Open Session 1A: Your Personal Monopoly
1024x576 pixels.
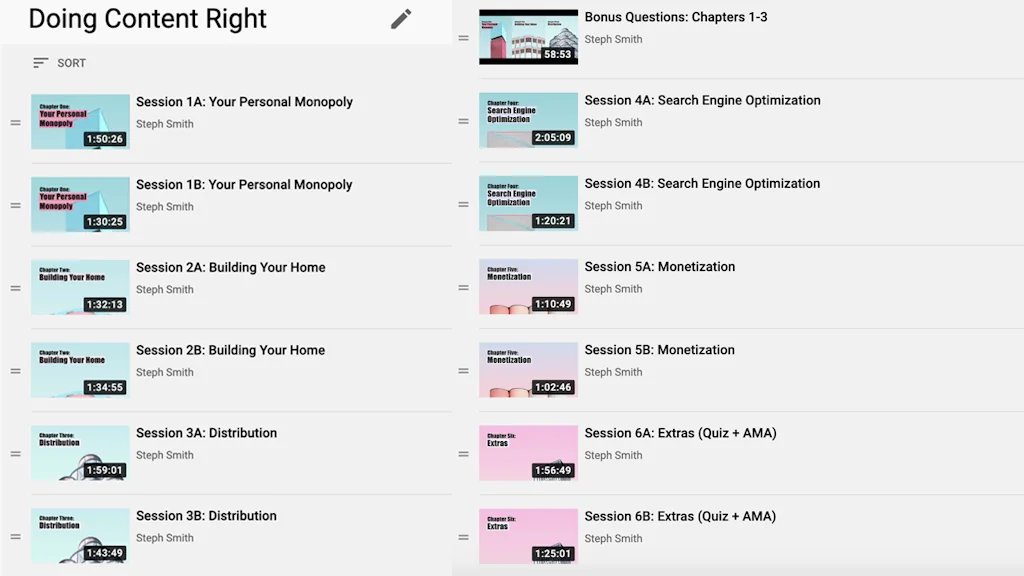[244, 101]
